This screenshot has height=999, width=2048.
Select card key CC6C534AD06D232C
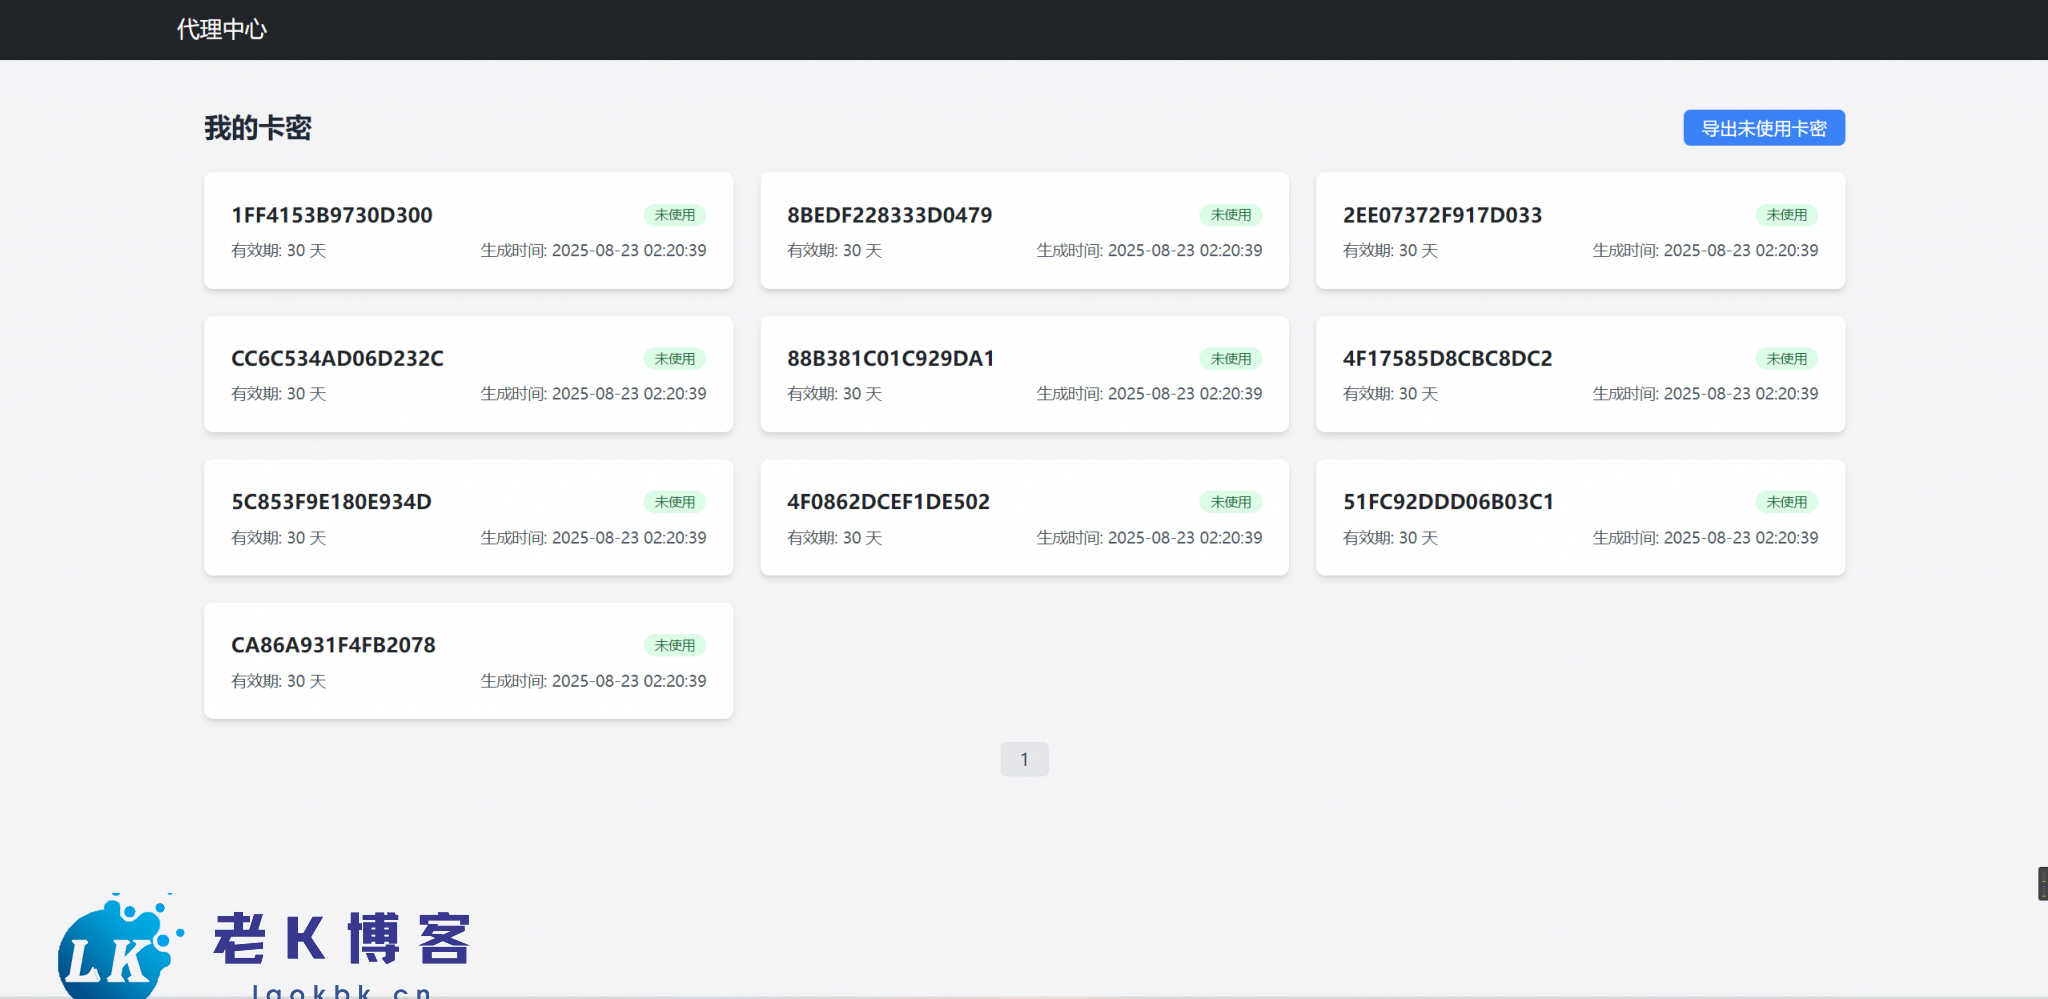point(337,358)
